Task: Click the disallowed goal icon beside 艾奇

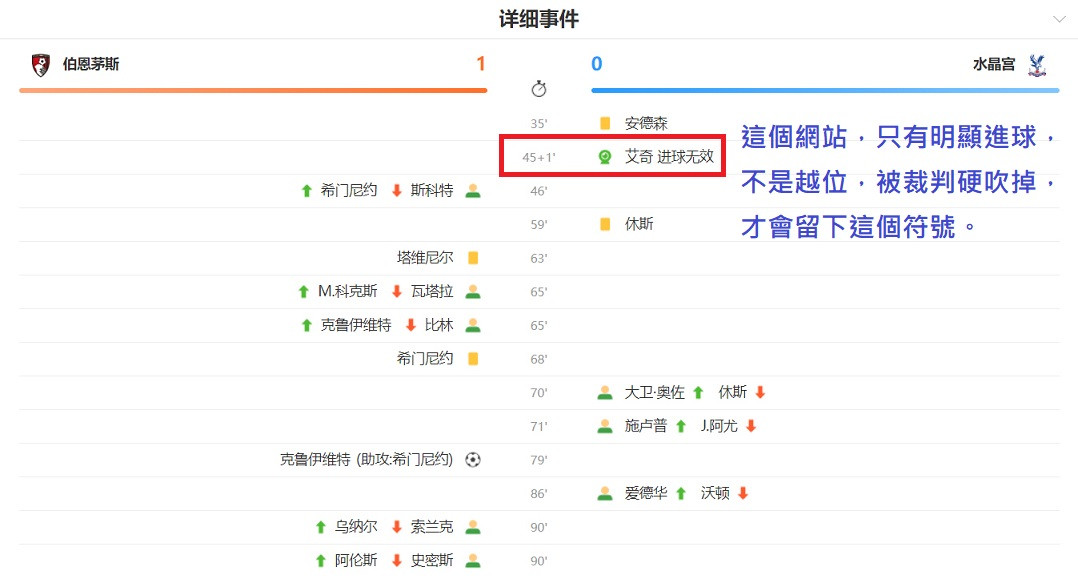Action: coord(605,157)
